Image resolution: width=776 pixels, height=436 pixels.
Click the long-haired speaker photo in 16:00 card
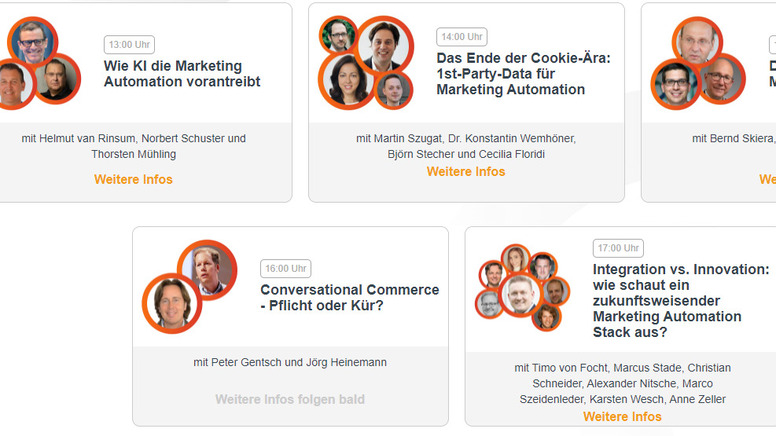(172, 303)
